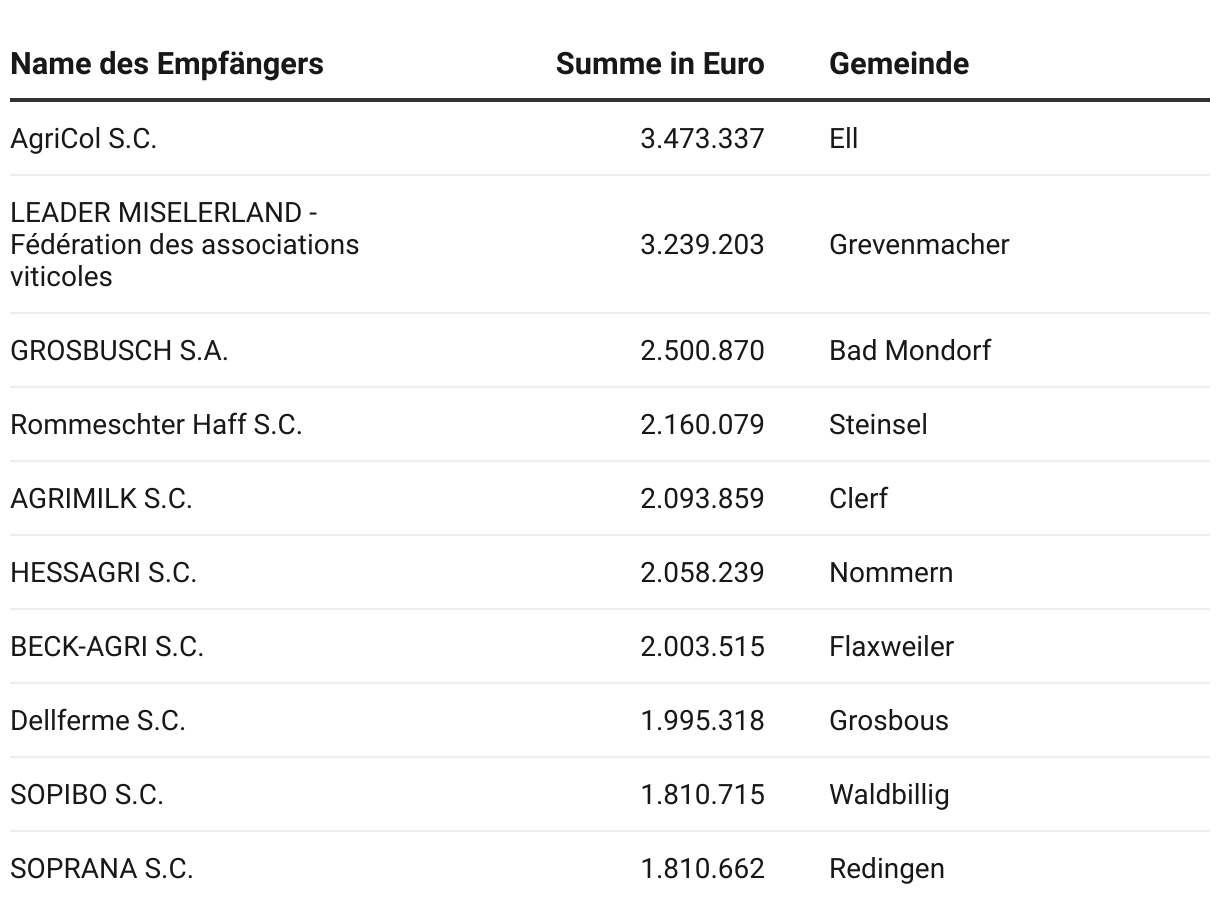The image size is (1220, 914).
Task: Select the AGRIMILK S.C. recipient
Action: 101,499
